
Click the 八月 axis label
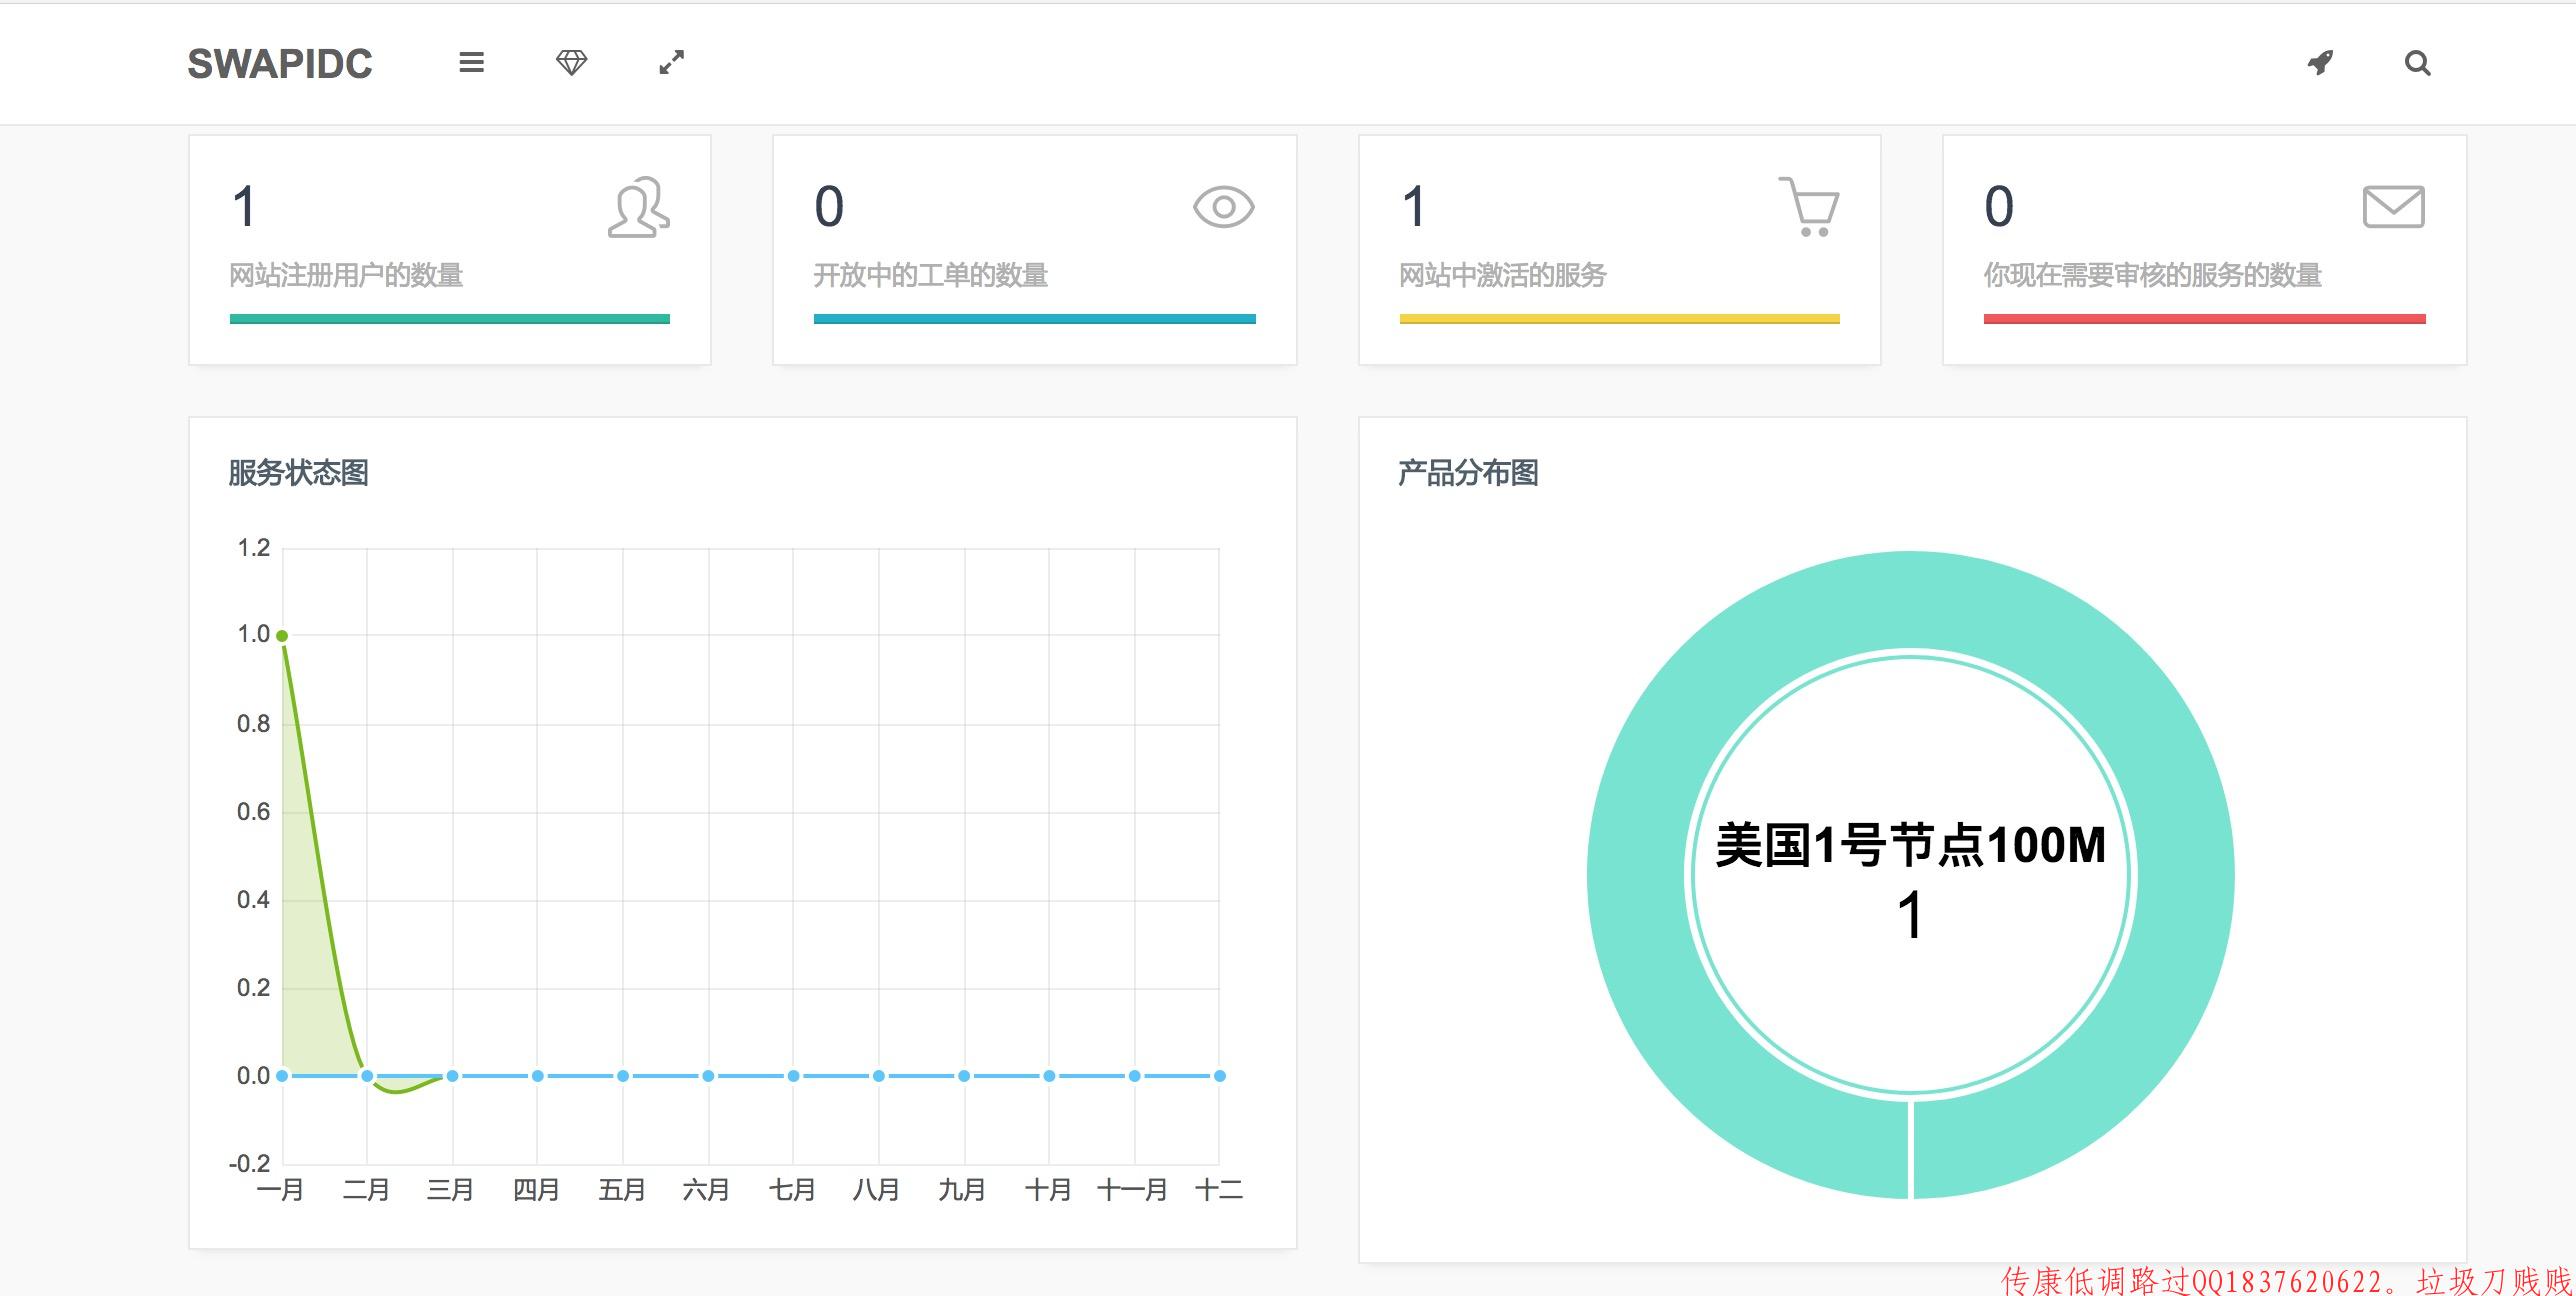(x=877, y=1190)
